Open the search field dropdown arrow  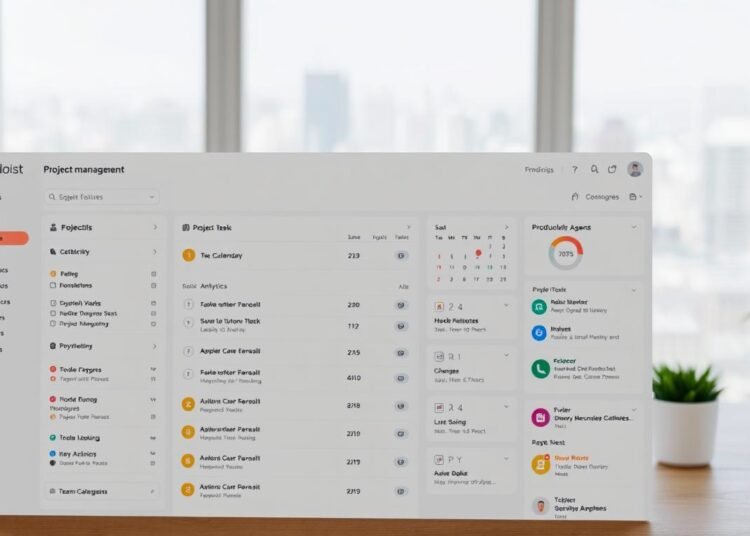(152, 197)
